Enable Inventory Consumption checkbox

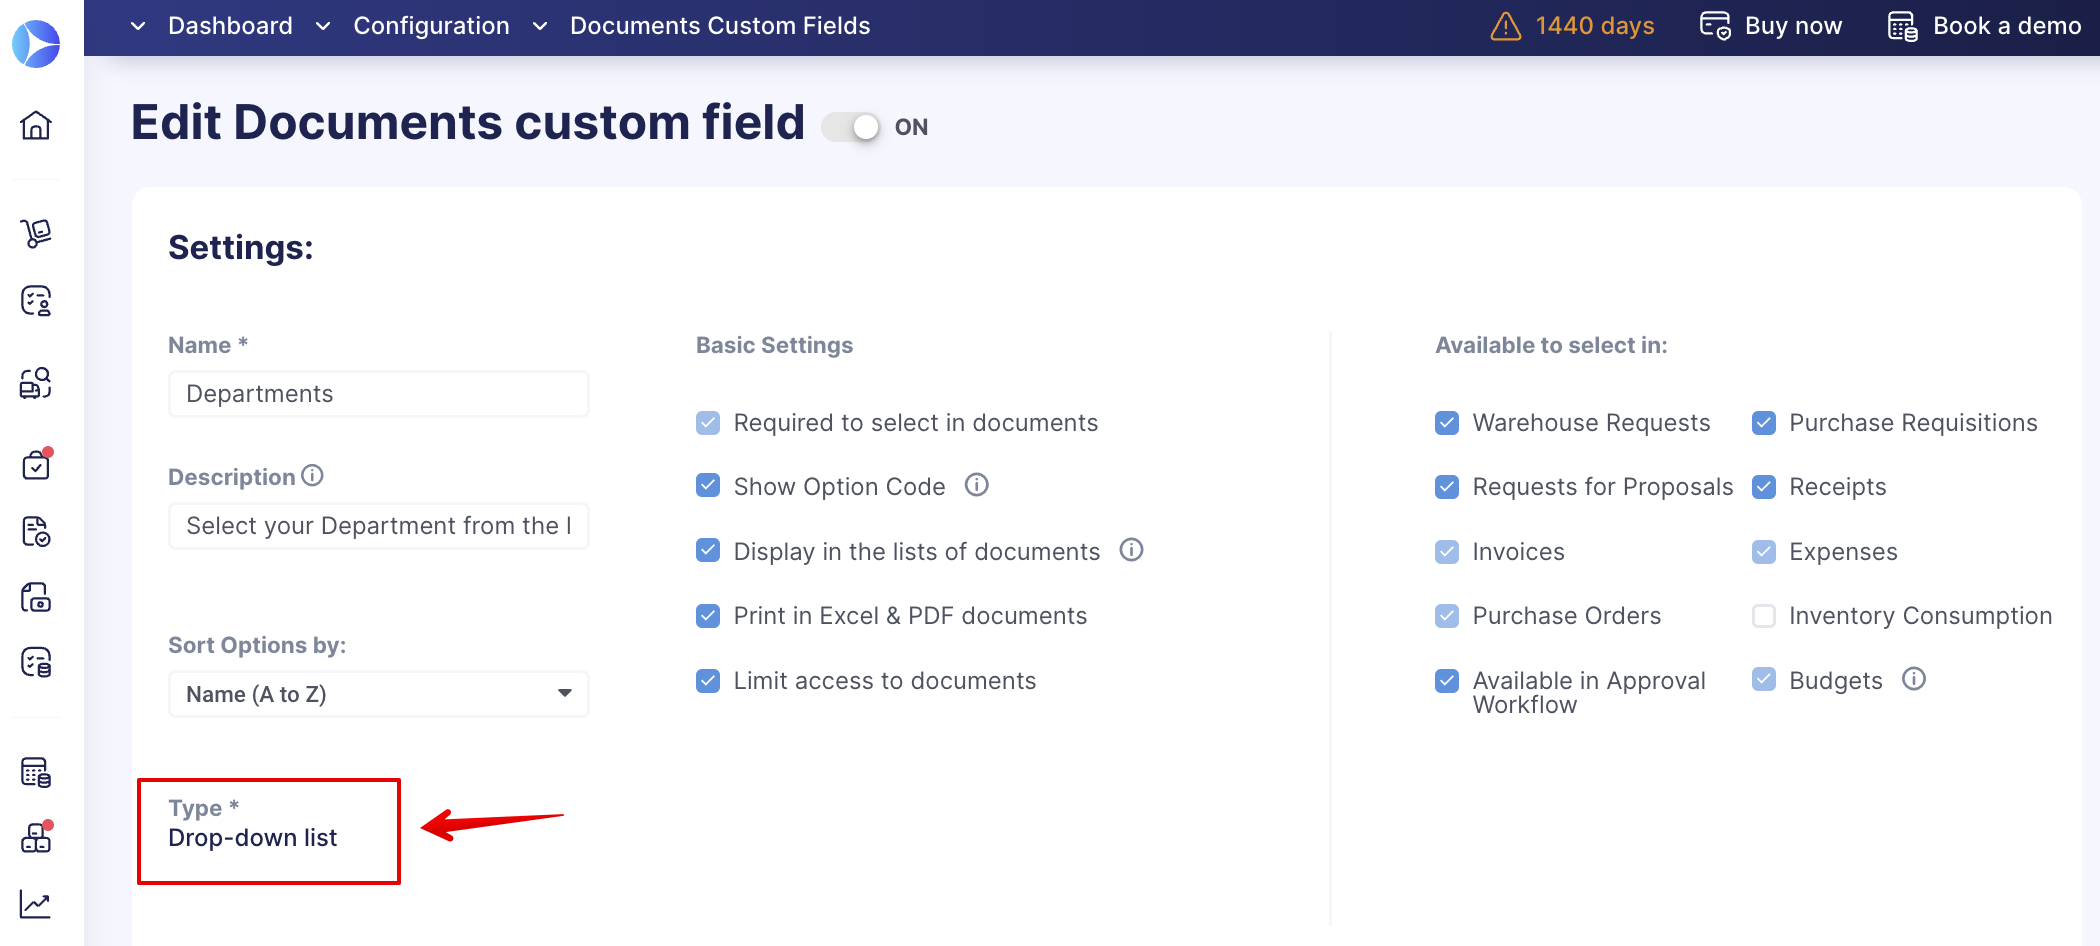(1764, 616)
